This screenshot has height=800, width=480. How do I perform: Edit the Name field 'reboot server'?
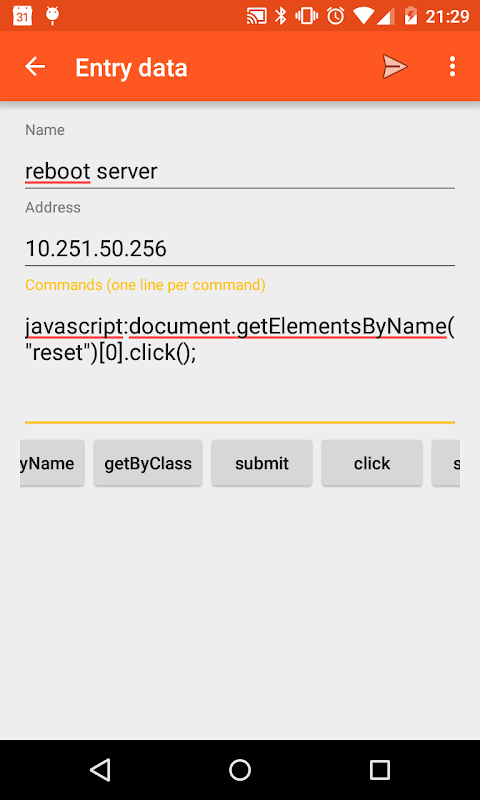240,171
